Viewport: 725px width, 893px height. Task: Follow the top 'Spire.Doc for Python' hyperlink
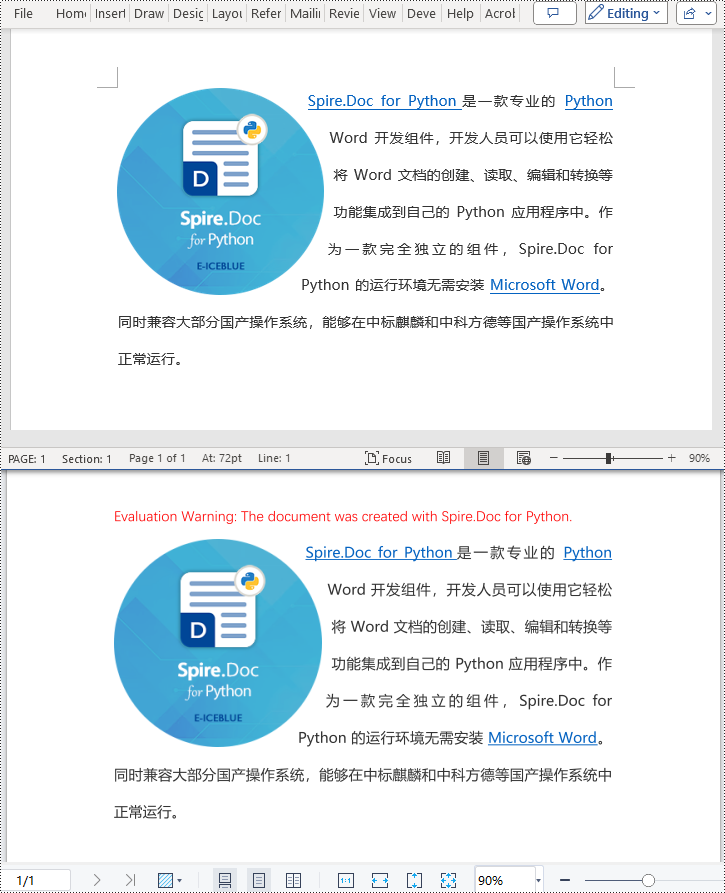tap(382, 101)
